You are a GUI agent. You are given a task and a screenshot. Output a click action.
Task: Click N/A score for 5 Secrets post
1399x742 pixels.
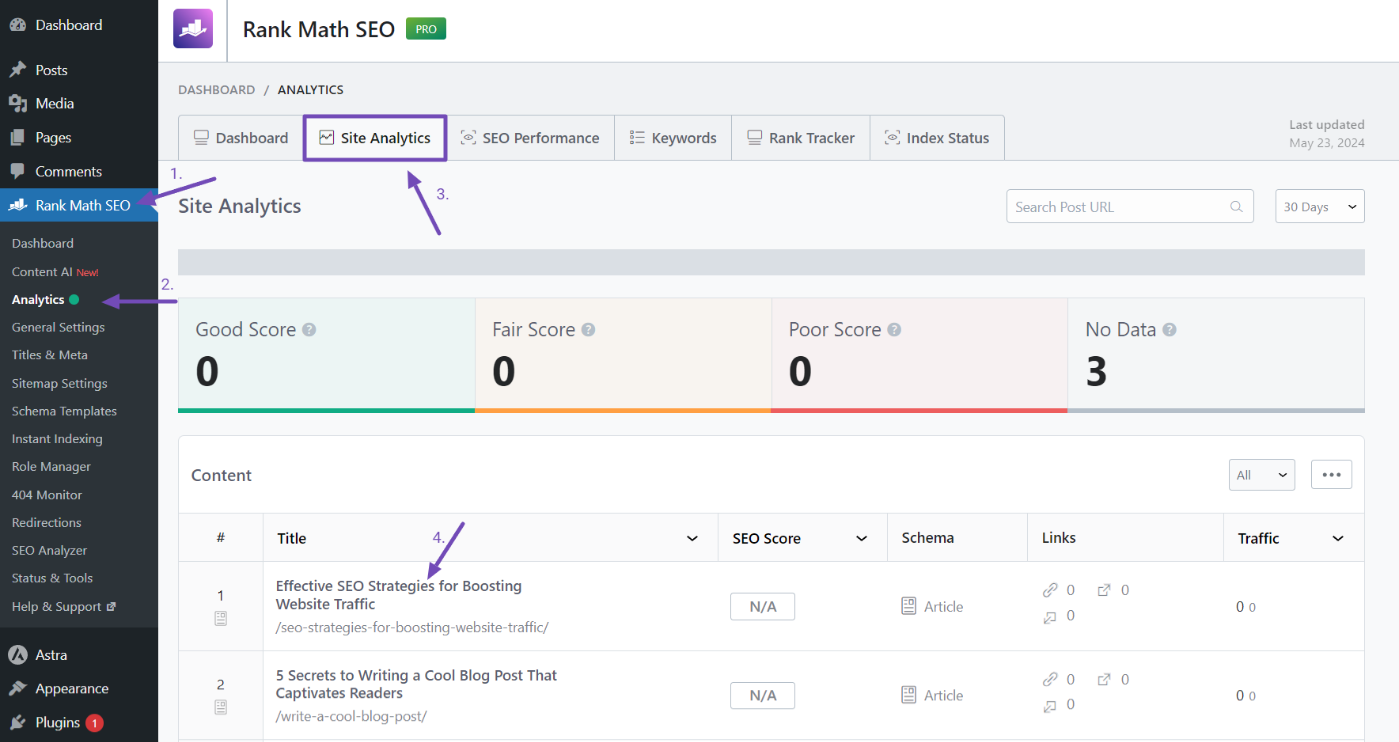[762, 695]
